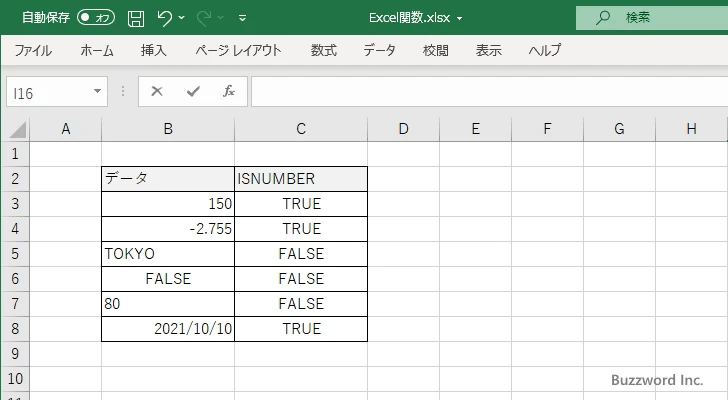728x400 pixels.
Task: Select row 1 header
Action: click(x=15, y=154)
